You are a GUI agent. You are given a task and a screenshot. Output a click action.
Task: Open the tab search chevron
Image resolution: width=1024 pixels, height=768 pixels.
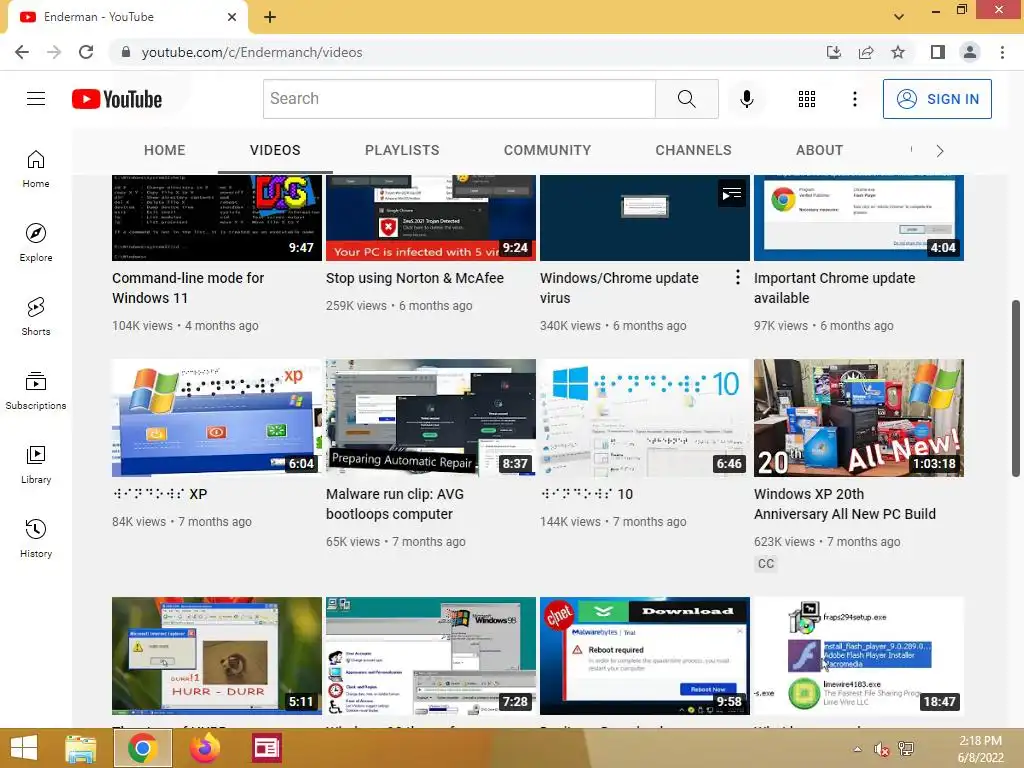[899, 17]
